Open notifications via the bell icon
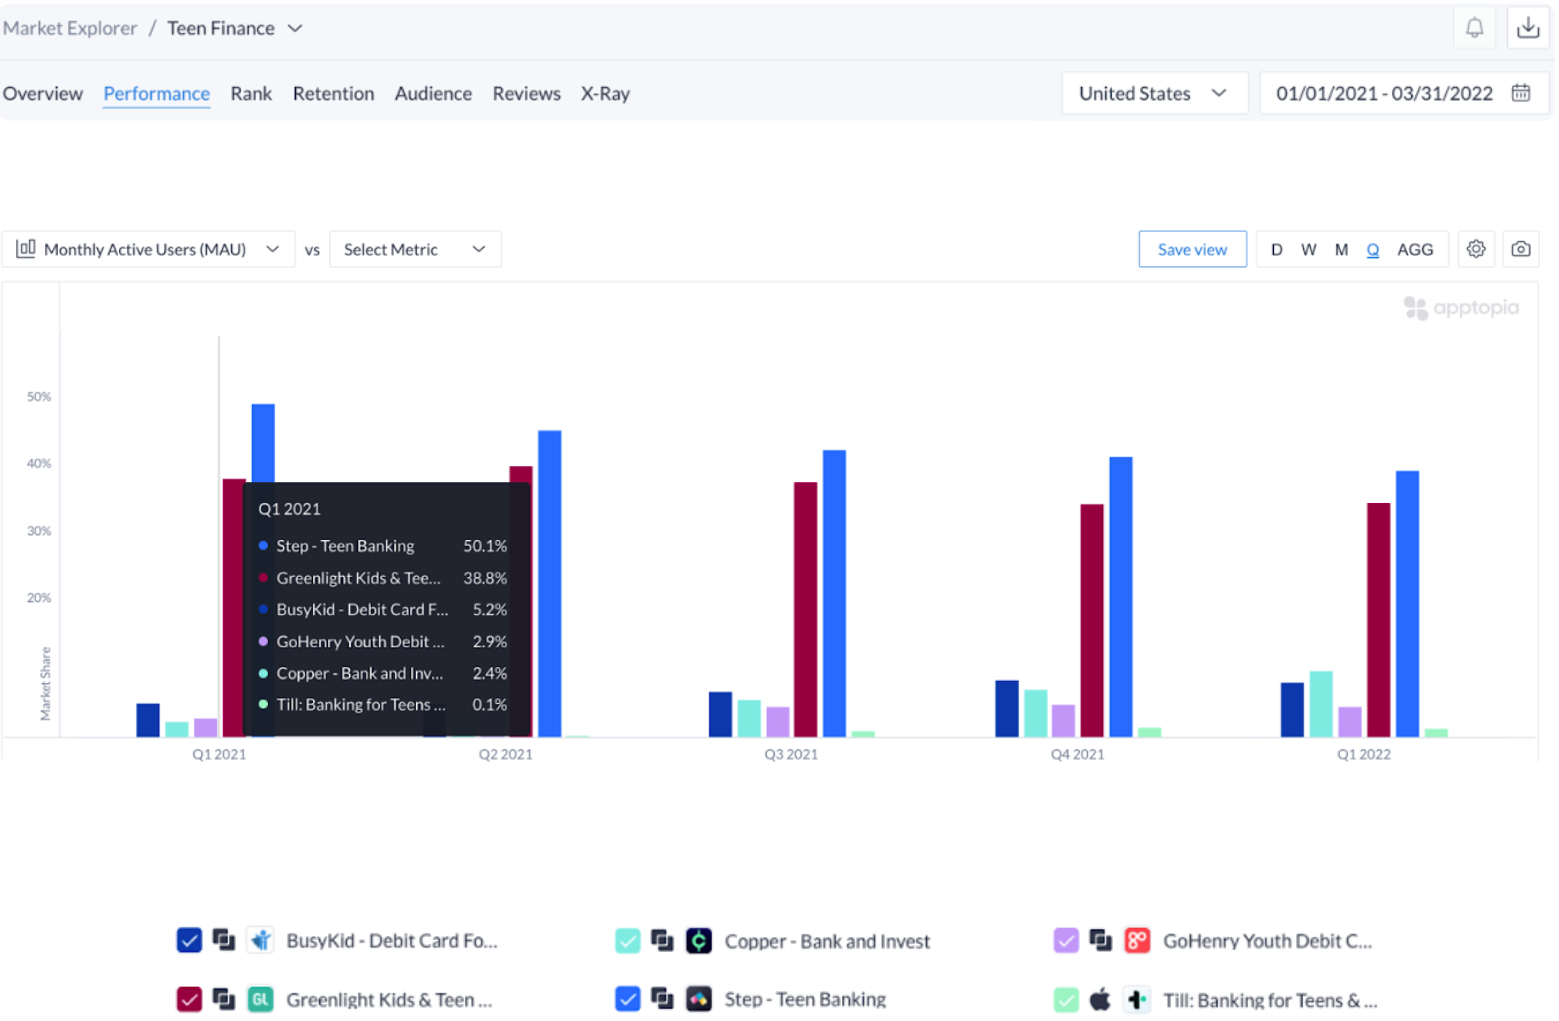 [x=1475, y=27]
